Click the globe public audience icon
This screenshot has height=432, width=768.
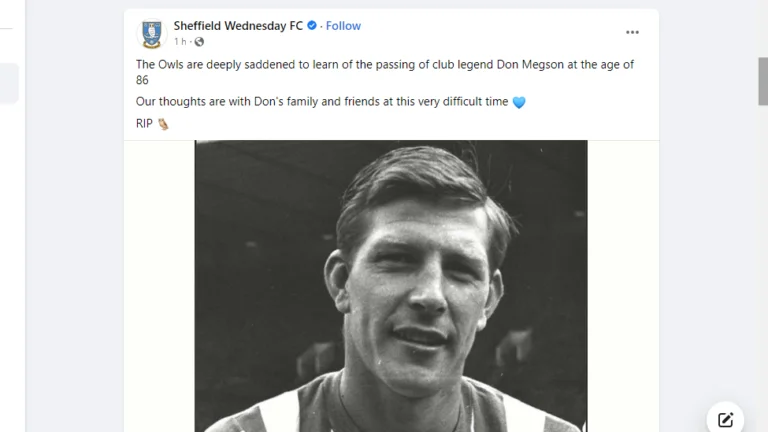pyautogui.click(x=199, y=42)
